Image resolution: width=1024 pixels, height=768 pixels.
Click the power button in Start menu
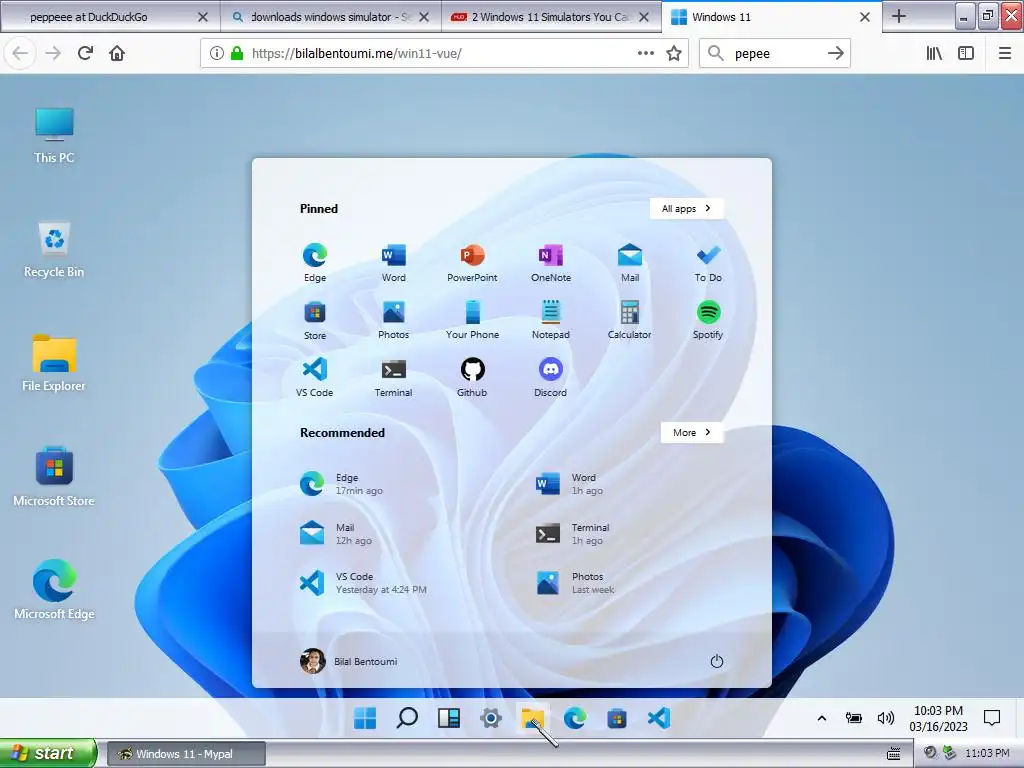(716, 661)
